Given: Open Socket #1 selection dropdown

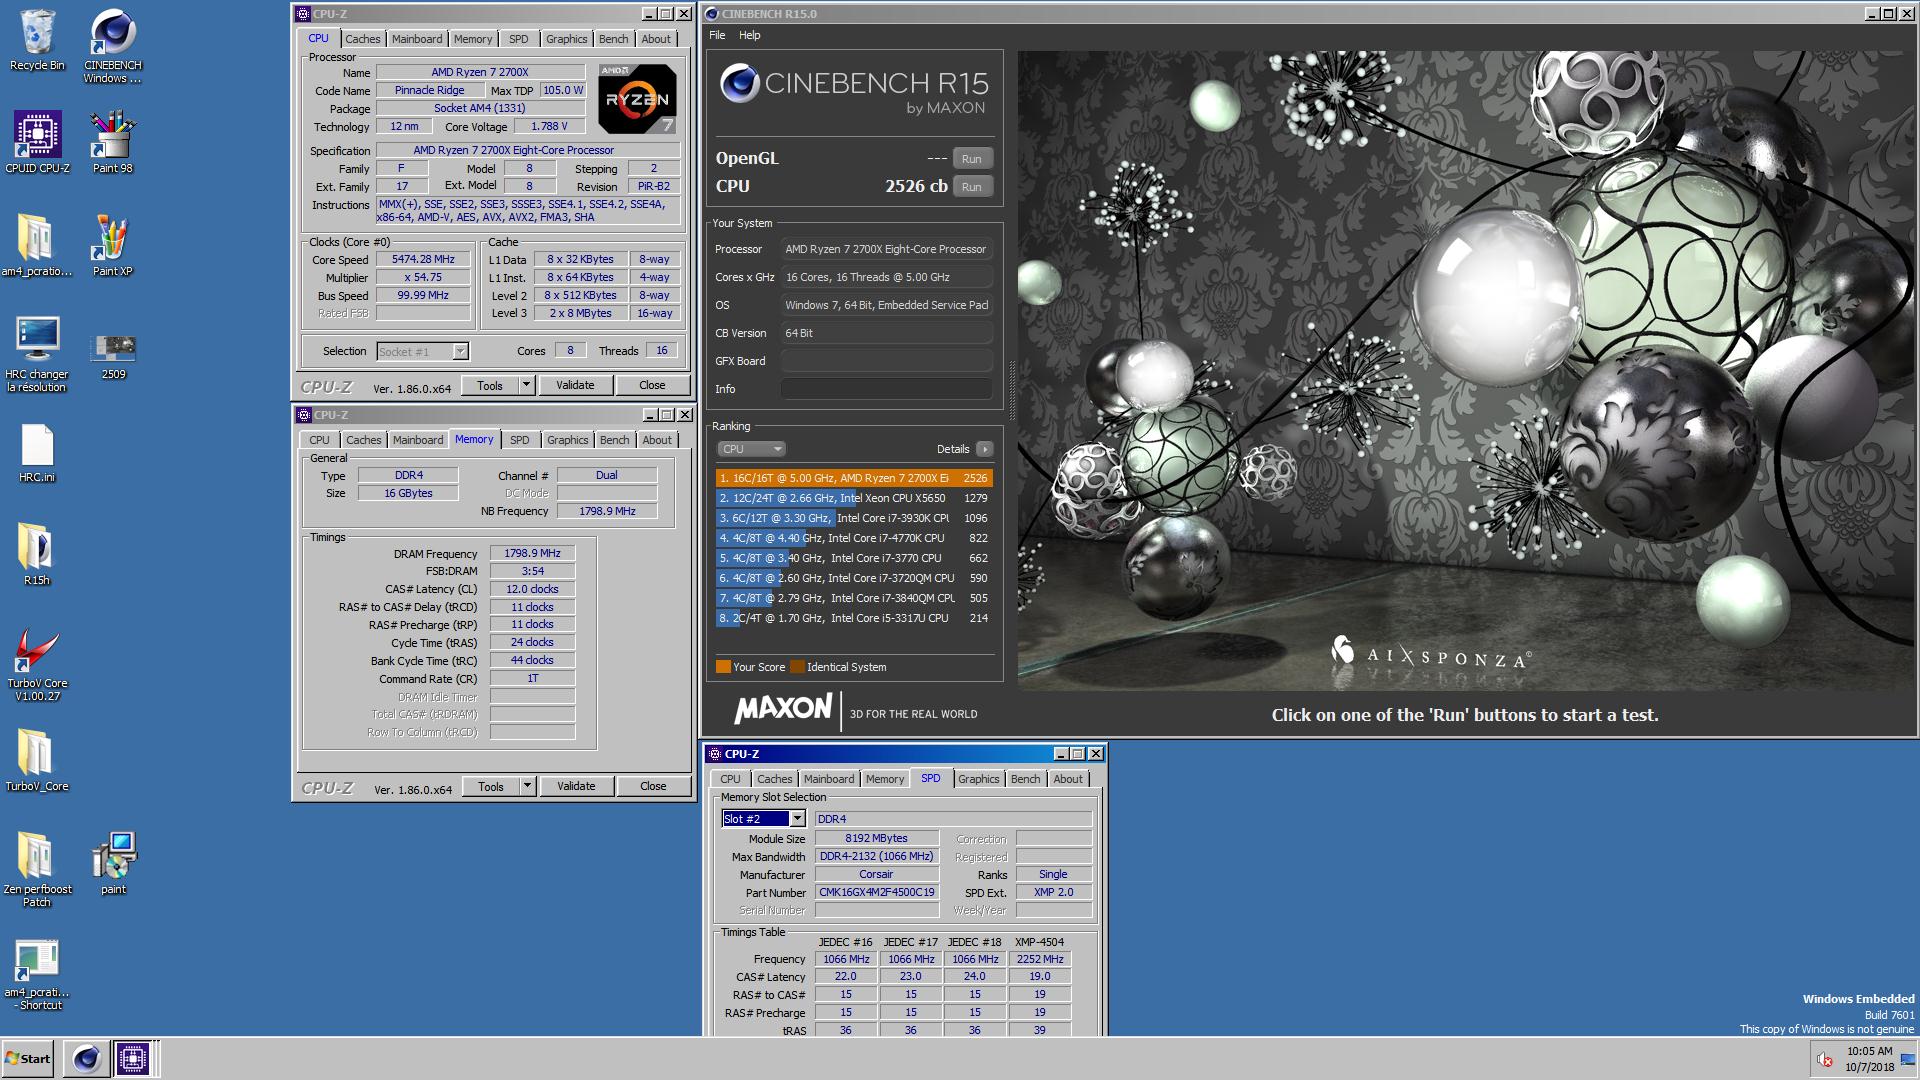Looking at the screenshot, I should point(422,351).
